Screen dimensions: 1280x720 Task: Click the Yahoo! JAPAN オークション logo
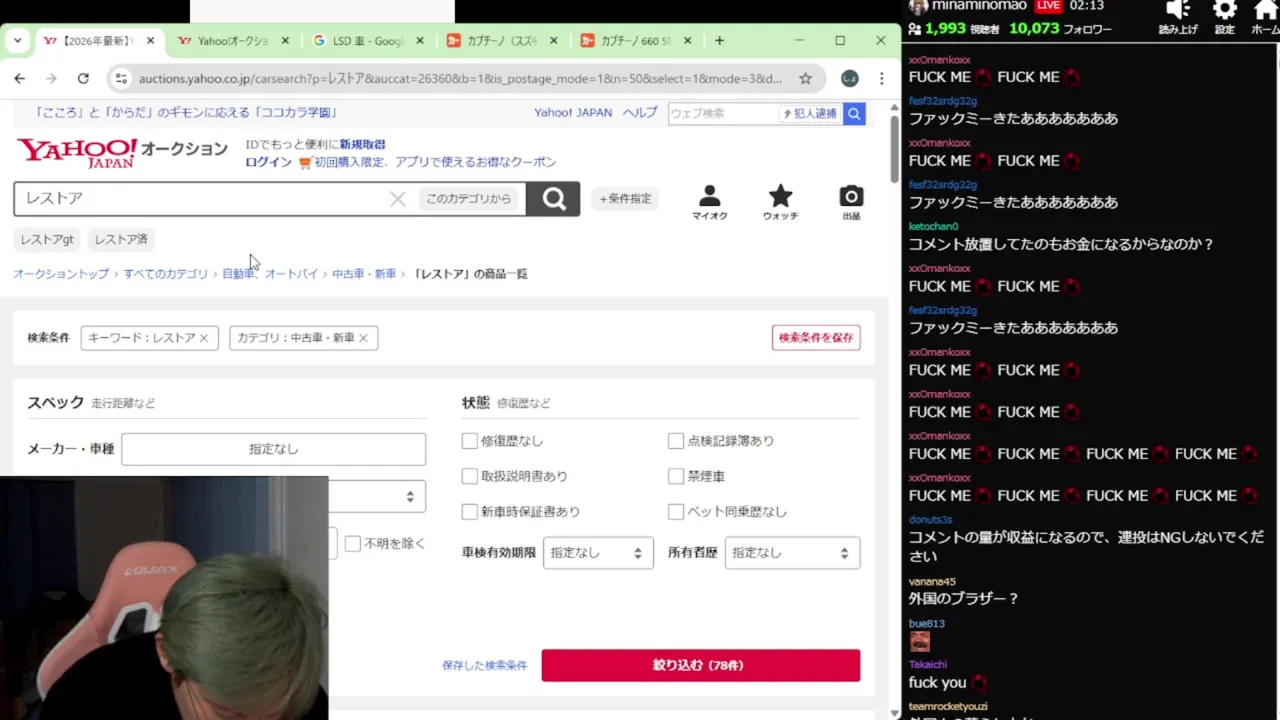122,152
